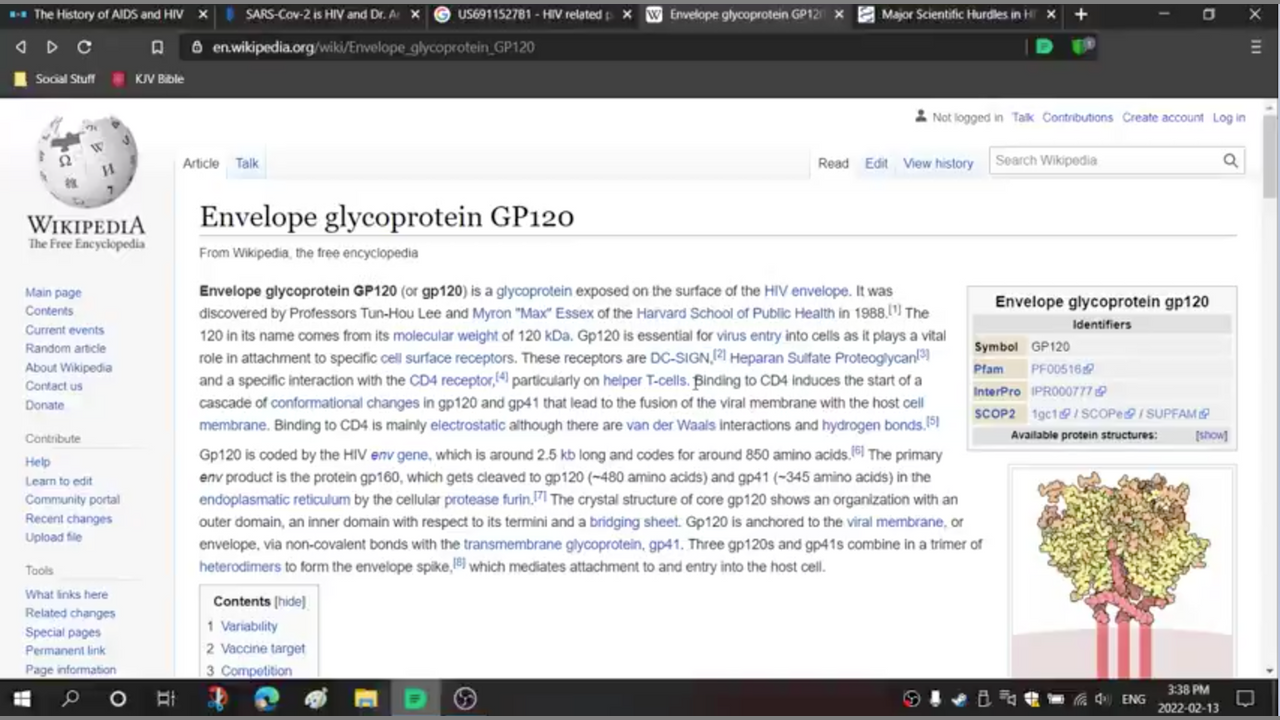Open File Explorer from the taskbar
Image resolution: width=1280 pixels, height=720 pixels.
(365, 699)
